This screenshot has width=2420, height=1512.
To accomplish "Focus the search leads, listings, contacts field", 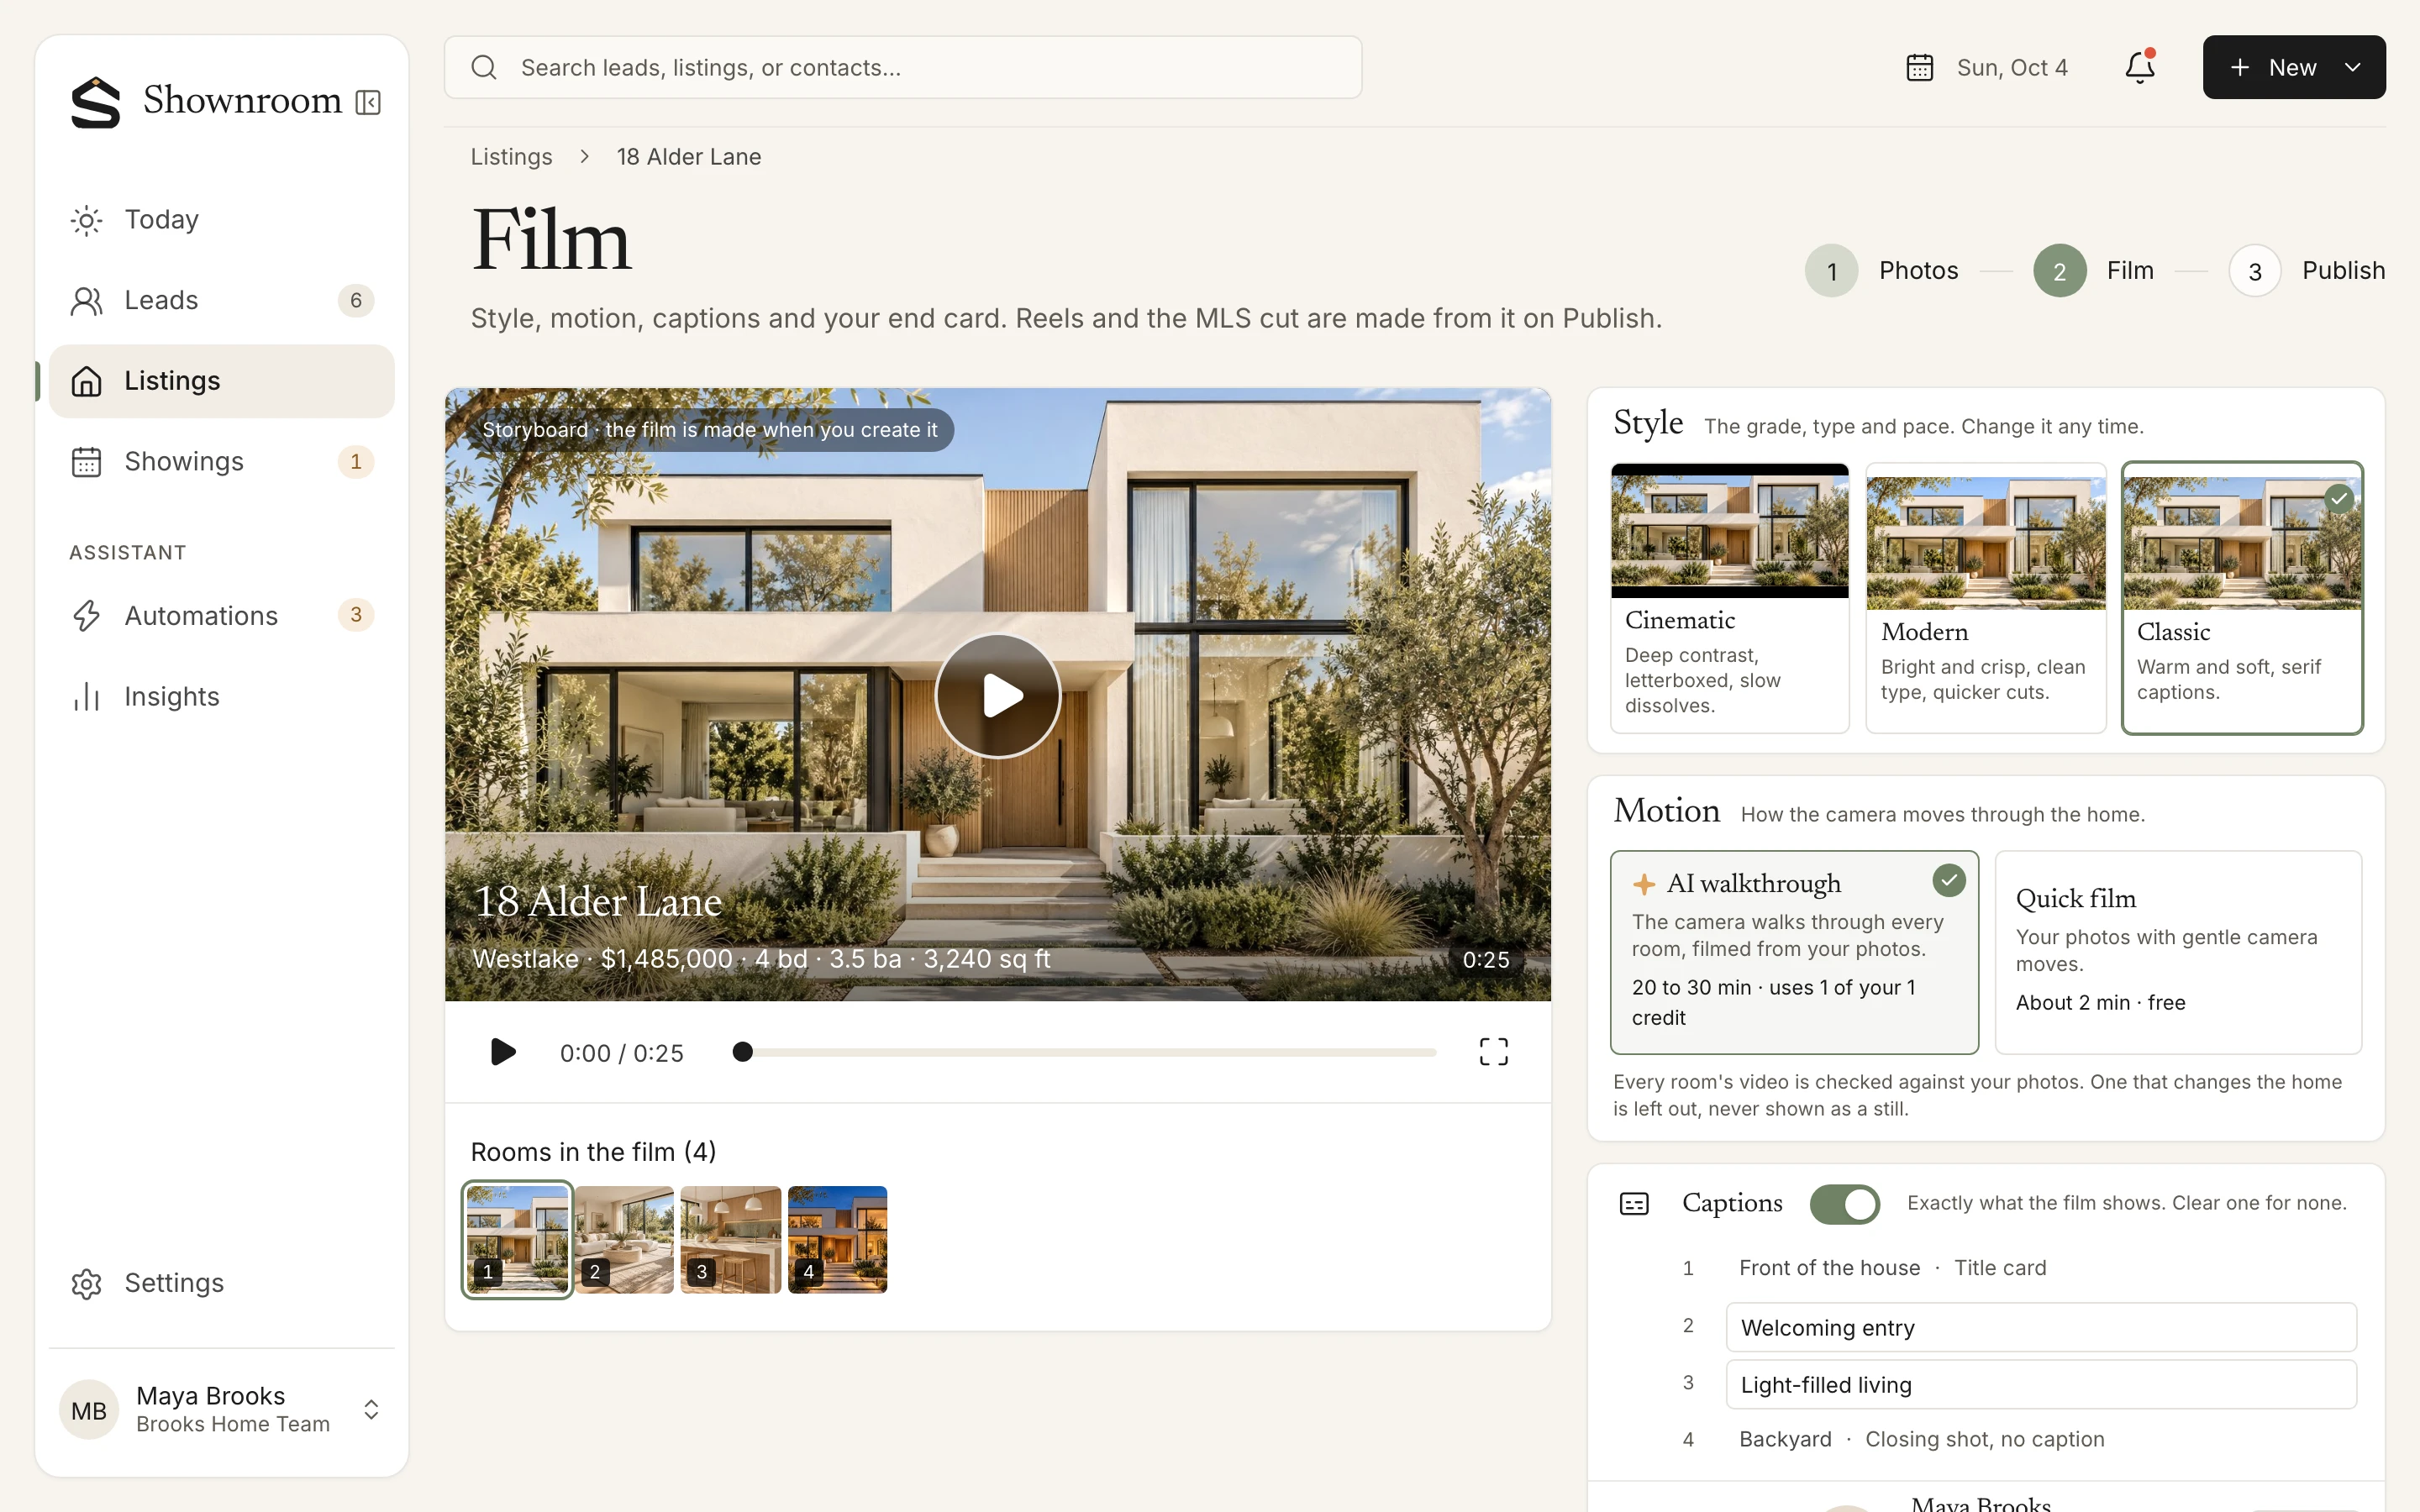I will [x=903, y=67].
